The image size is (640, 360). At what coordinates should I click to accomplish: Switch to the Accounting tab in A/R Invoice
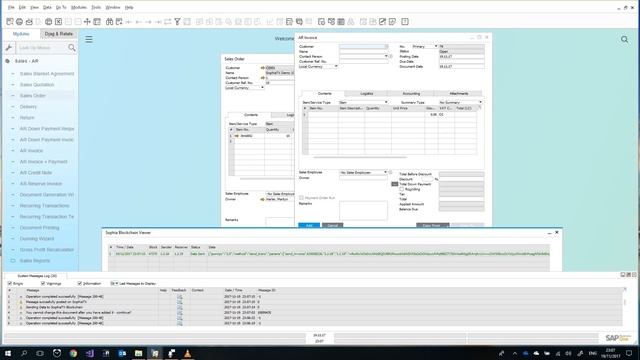click(x=411, y=93)
